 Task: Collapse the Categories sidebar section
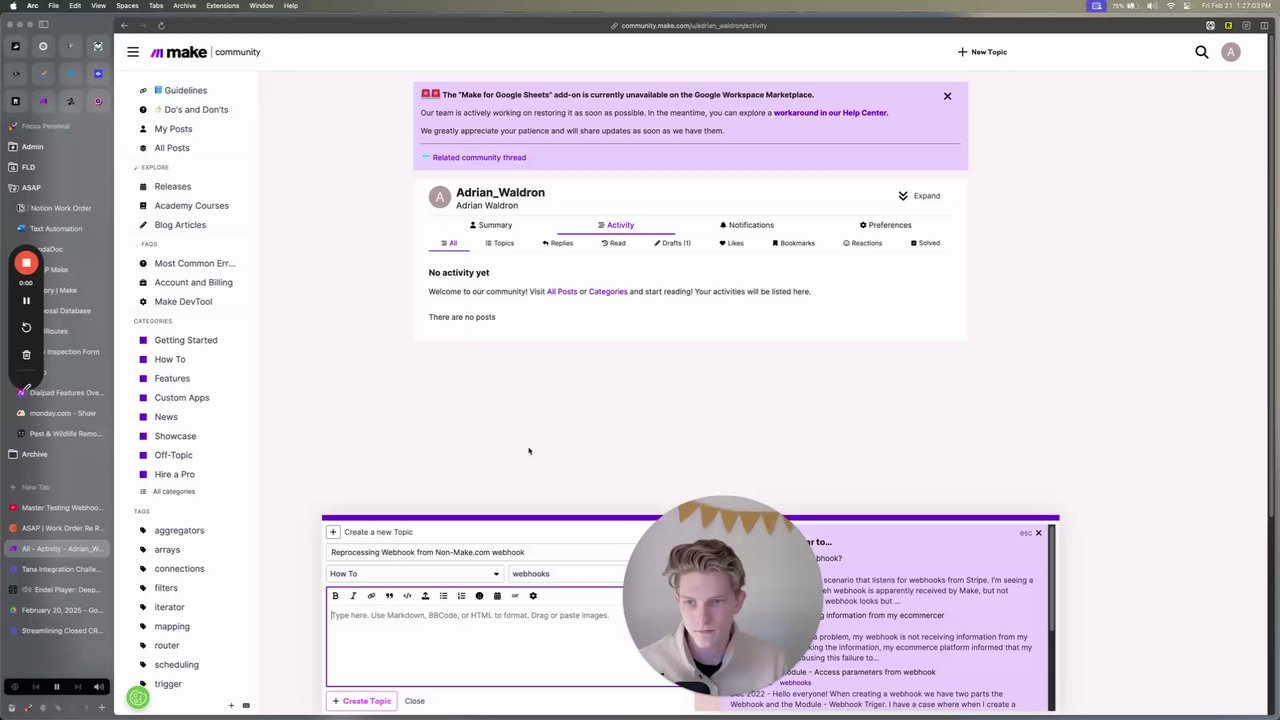pyautogui.click(x=153, y=321)
